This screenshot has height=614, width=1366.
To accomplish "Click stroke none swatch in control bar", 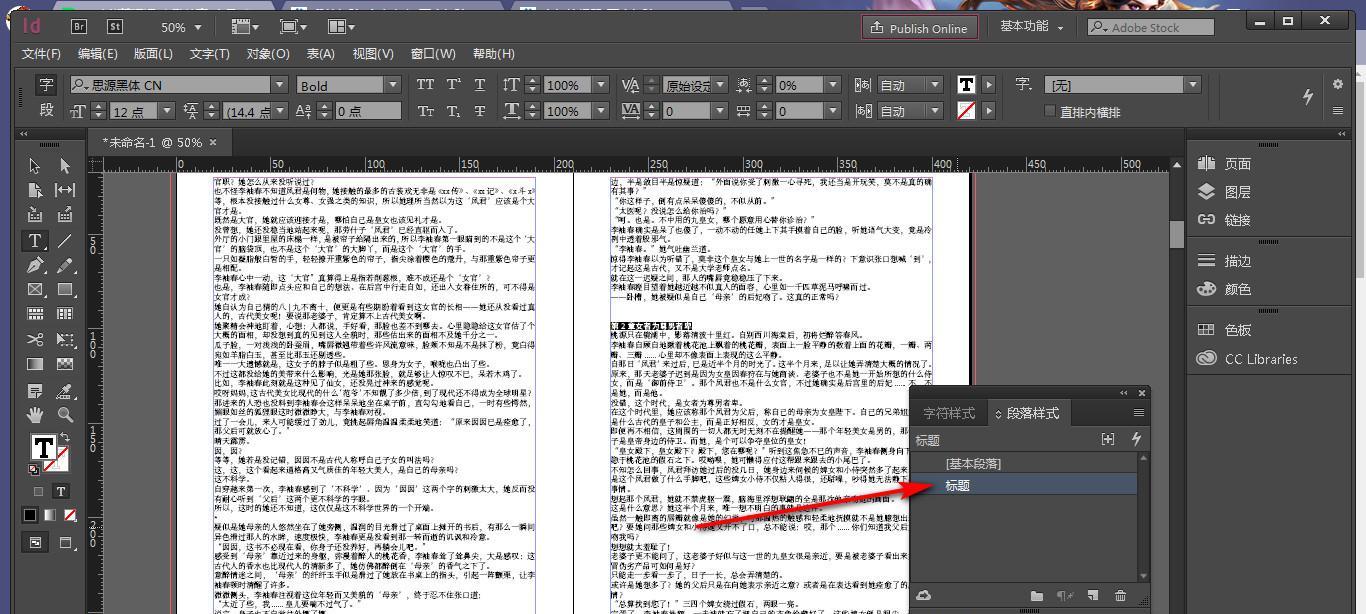I will (x=966, y=111).
